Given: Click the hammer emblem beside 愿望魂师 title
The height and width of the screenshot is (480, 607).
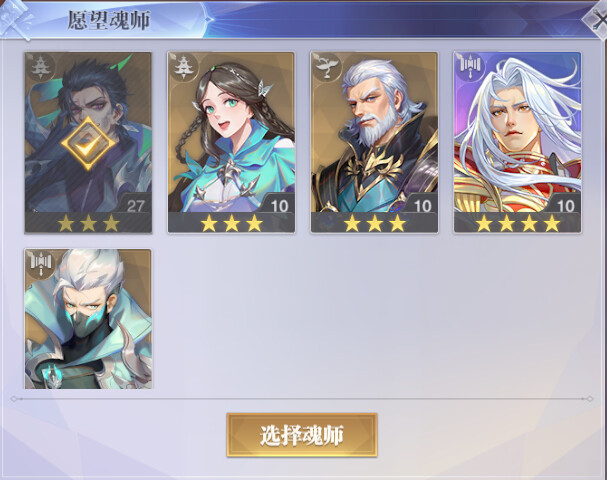Looking at the screenshot, I should coord(15,19).
